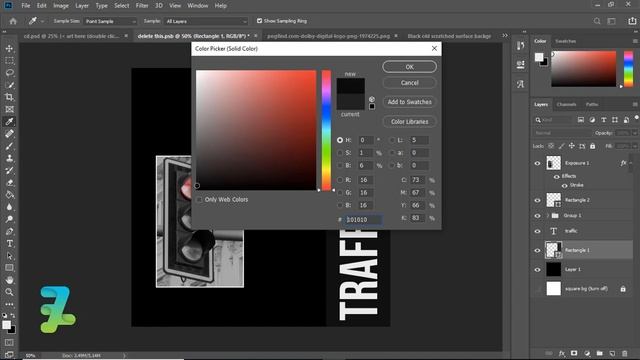Screen dimensions: 640x360
Task: Select the Rectangle 1 layer thumbnail
Action: pyautogui.click(x=554, y=250)
